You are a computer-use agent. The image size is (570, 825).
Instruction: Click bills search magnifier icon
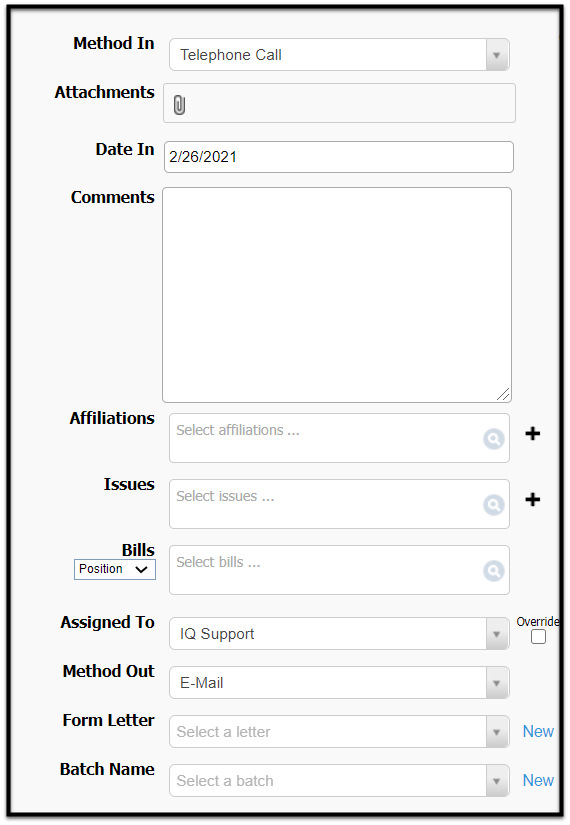click(494, 571)
